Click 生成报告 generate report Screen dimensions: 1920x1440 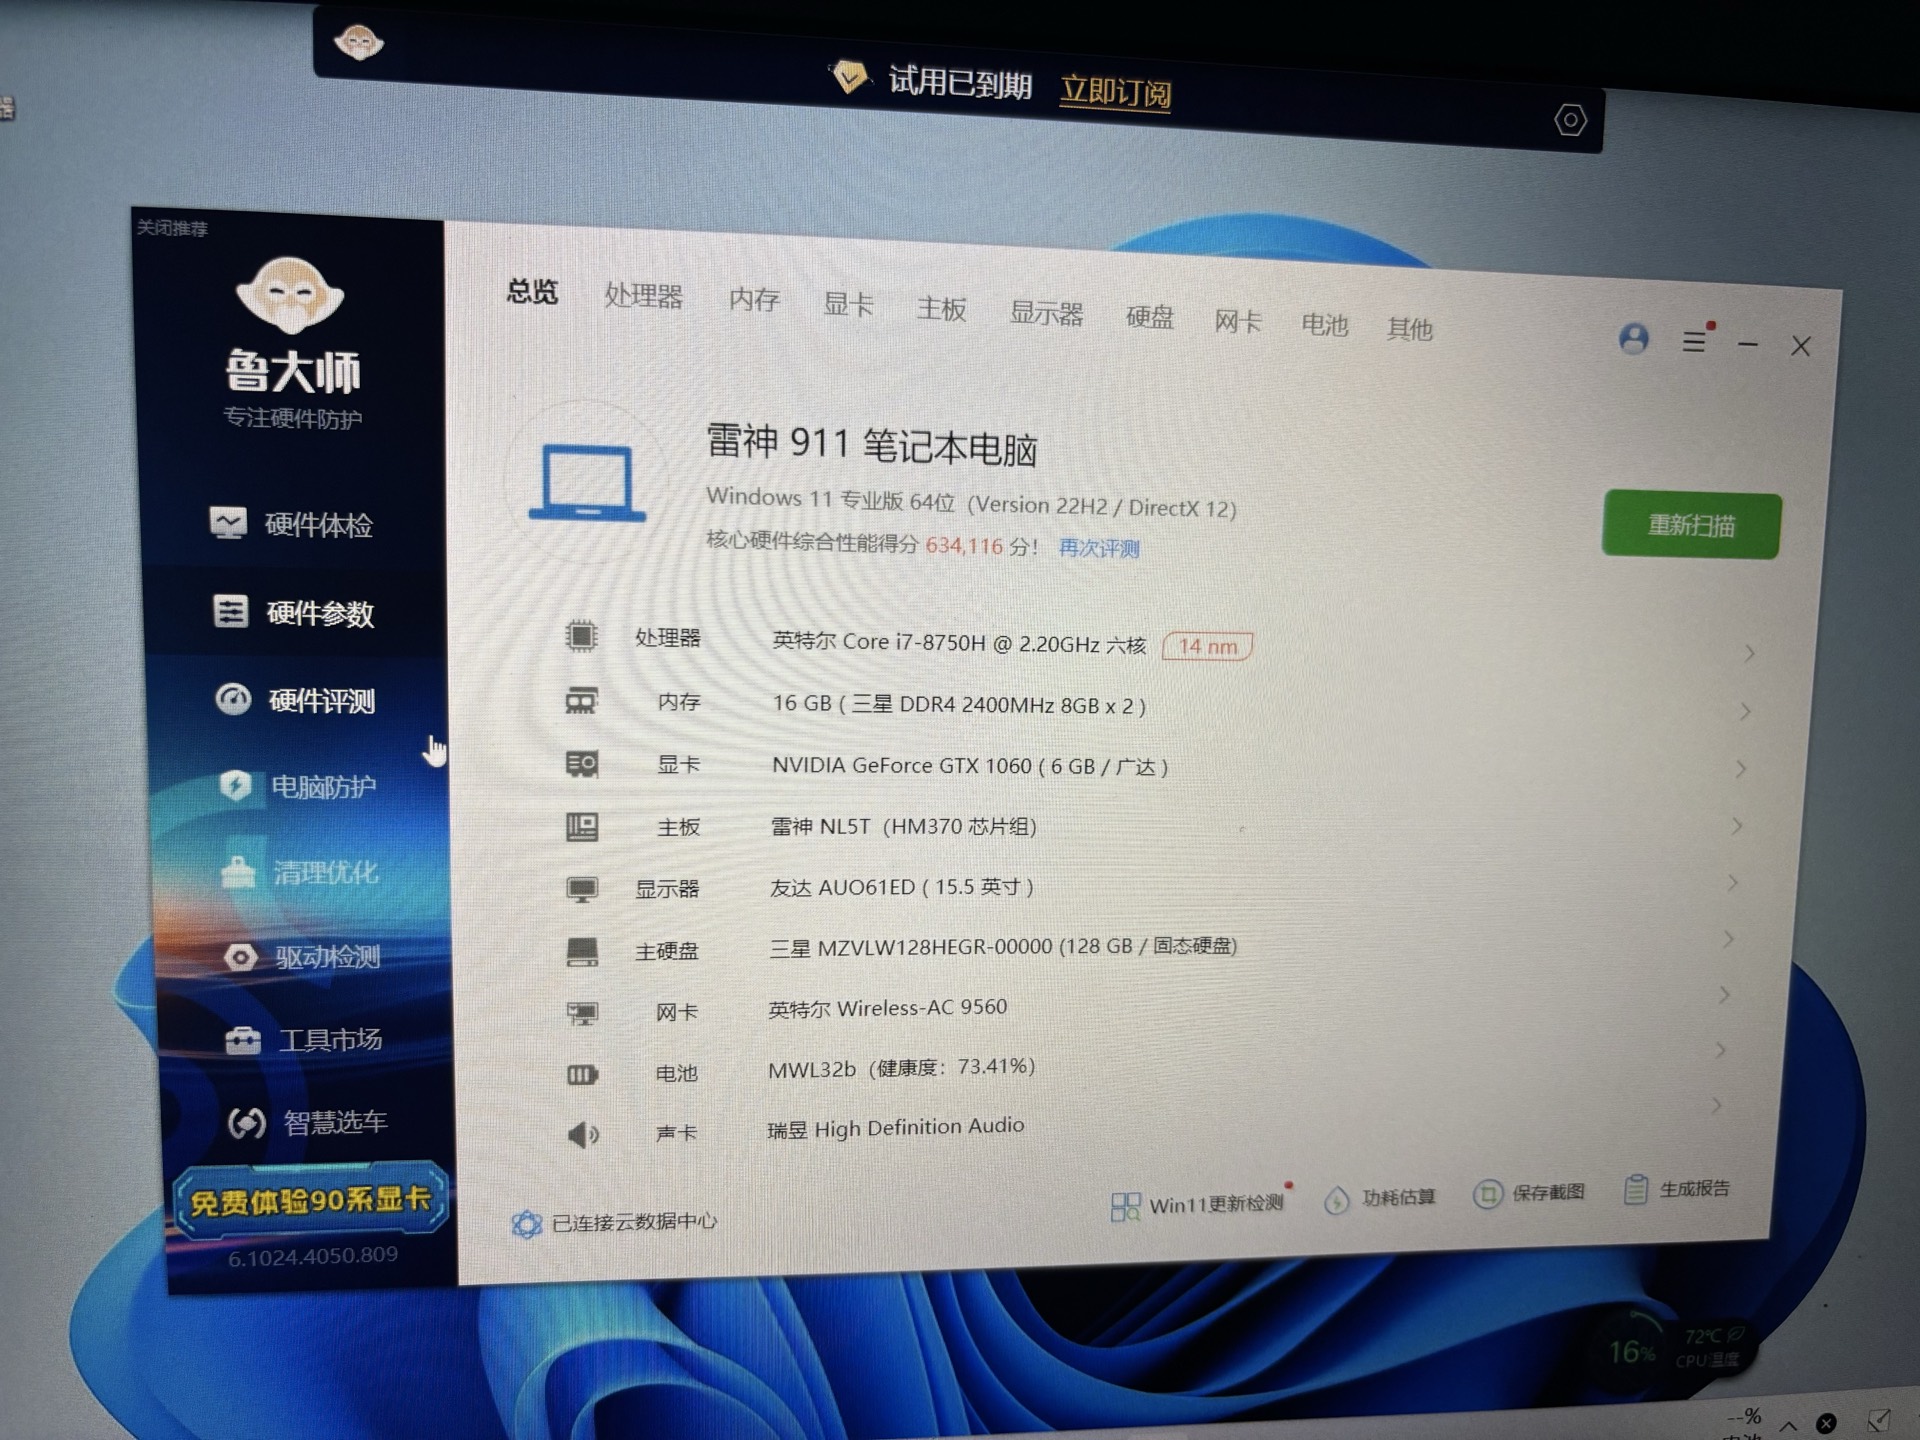tap(1677, 1189)
